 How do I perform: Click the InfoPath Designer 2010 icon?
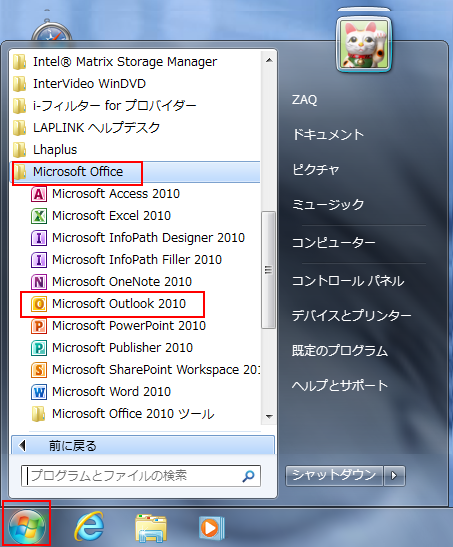pos(39,238)
